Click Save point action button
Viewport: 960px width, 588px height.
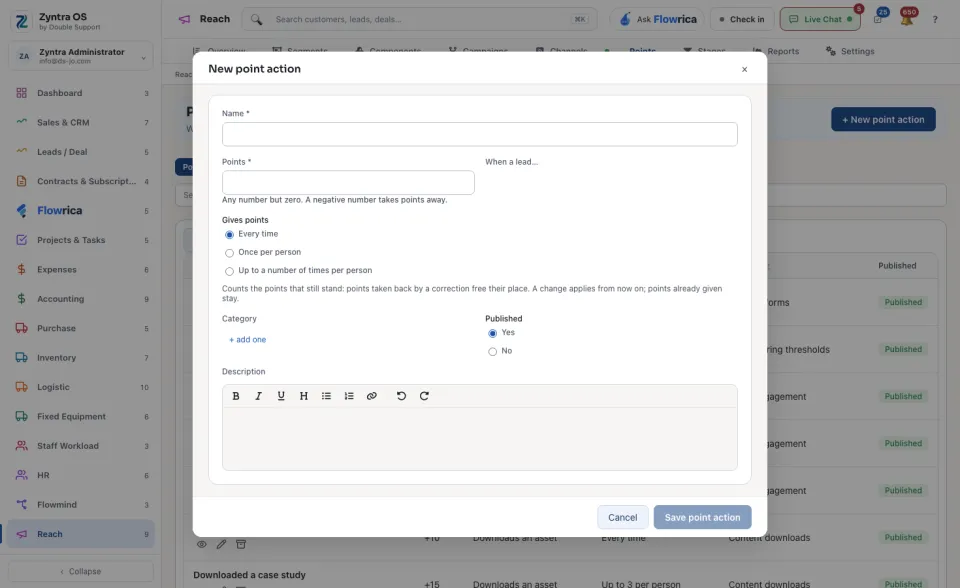point(702,518)
